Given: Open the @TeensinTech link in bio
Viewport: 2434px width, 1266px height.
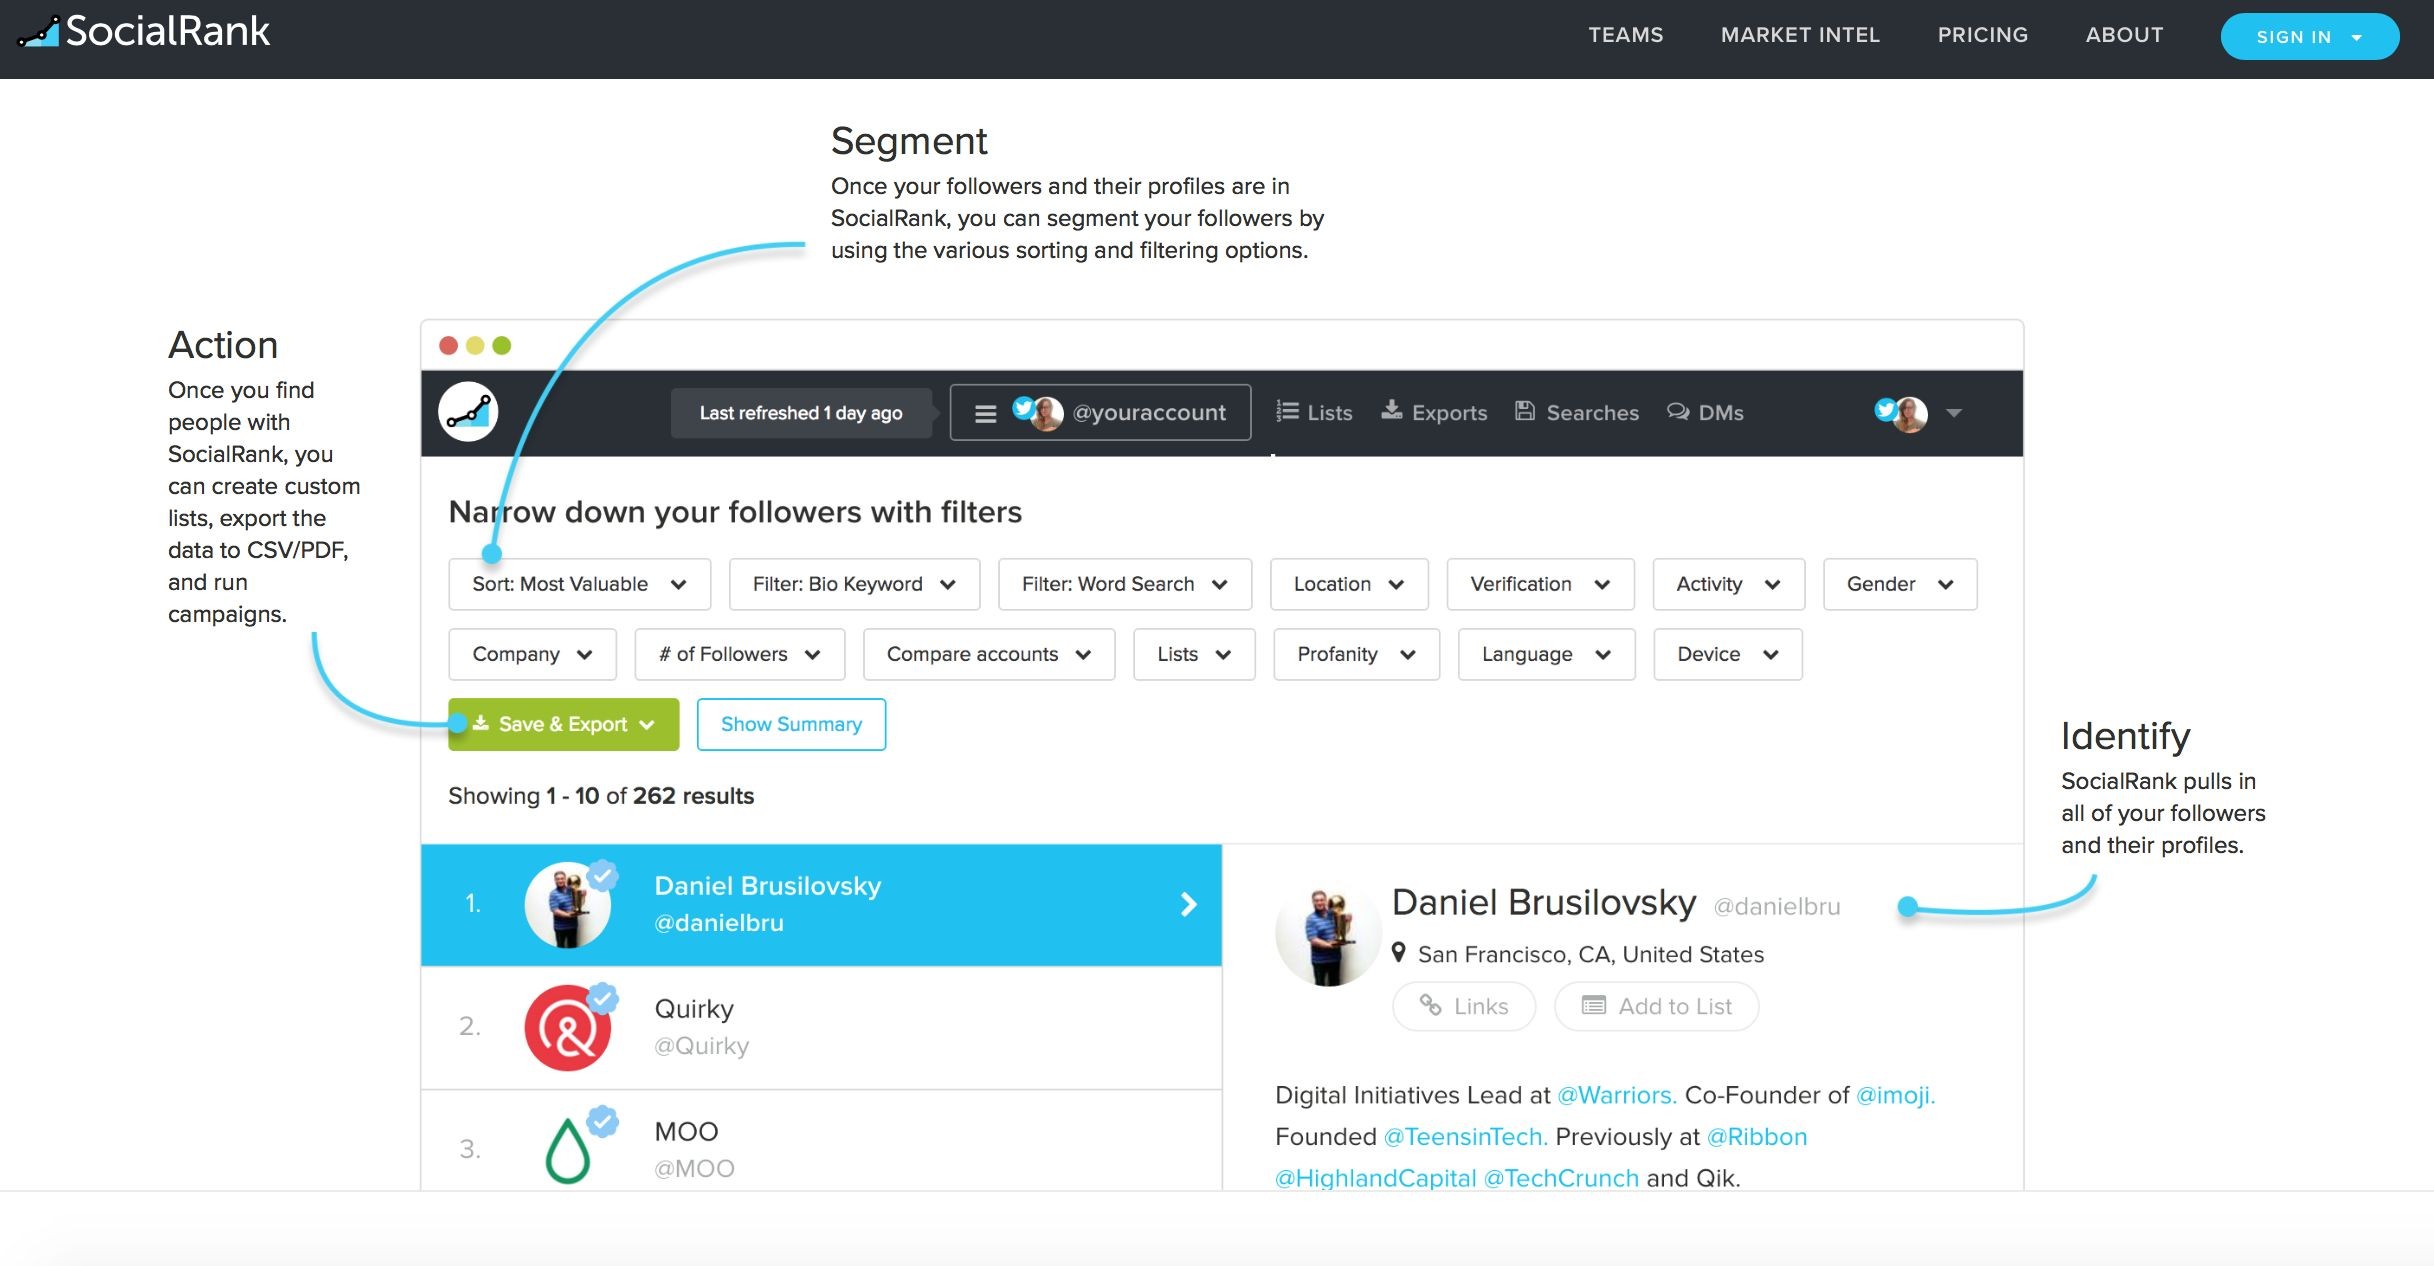Looking at the screenshot, I should [x=1466, y=1137].
